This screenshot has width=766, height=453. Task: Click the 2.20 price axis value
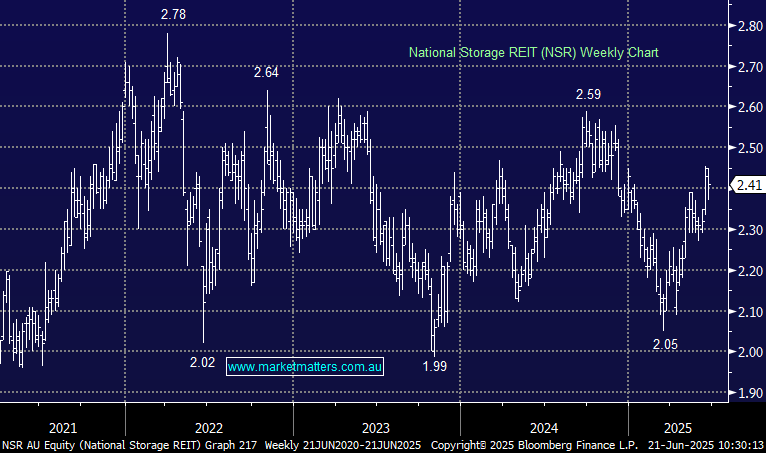click(x=750, y=271)
